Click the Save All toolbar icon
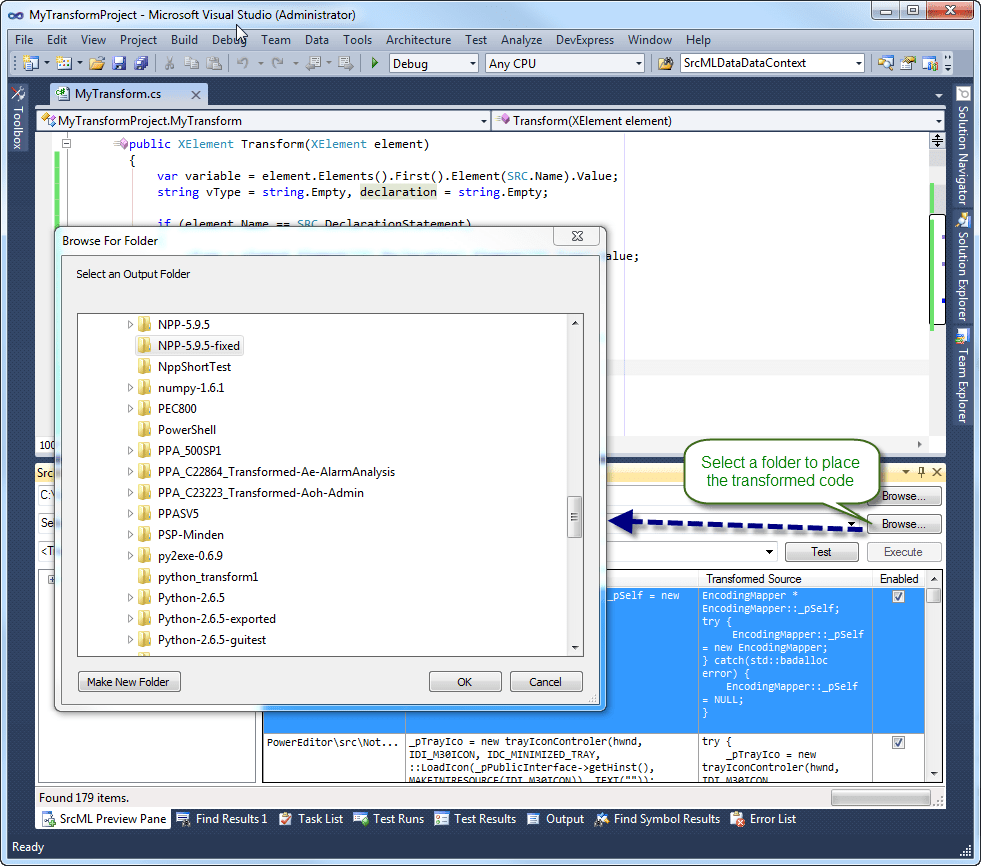Image resolution: width=981 pixels, height=866 pixels. [141, 63]
